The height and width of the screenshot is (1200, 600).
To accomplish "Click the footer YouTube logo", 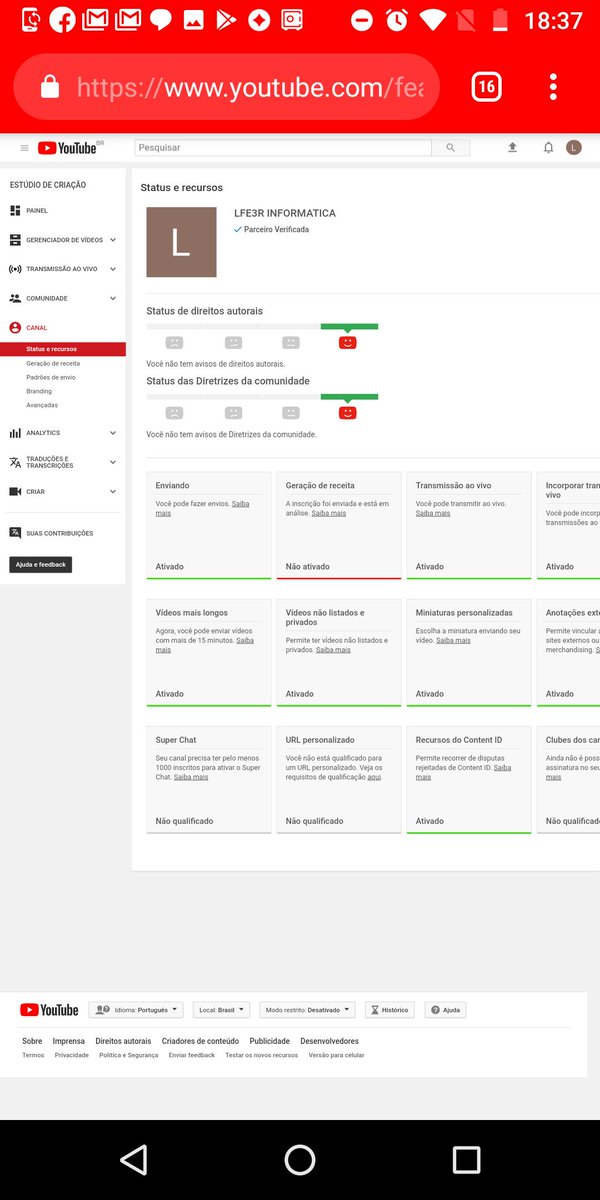I will tap(49, 1010).
